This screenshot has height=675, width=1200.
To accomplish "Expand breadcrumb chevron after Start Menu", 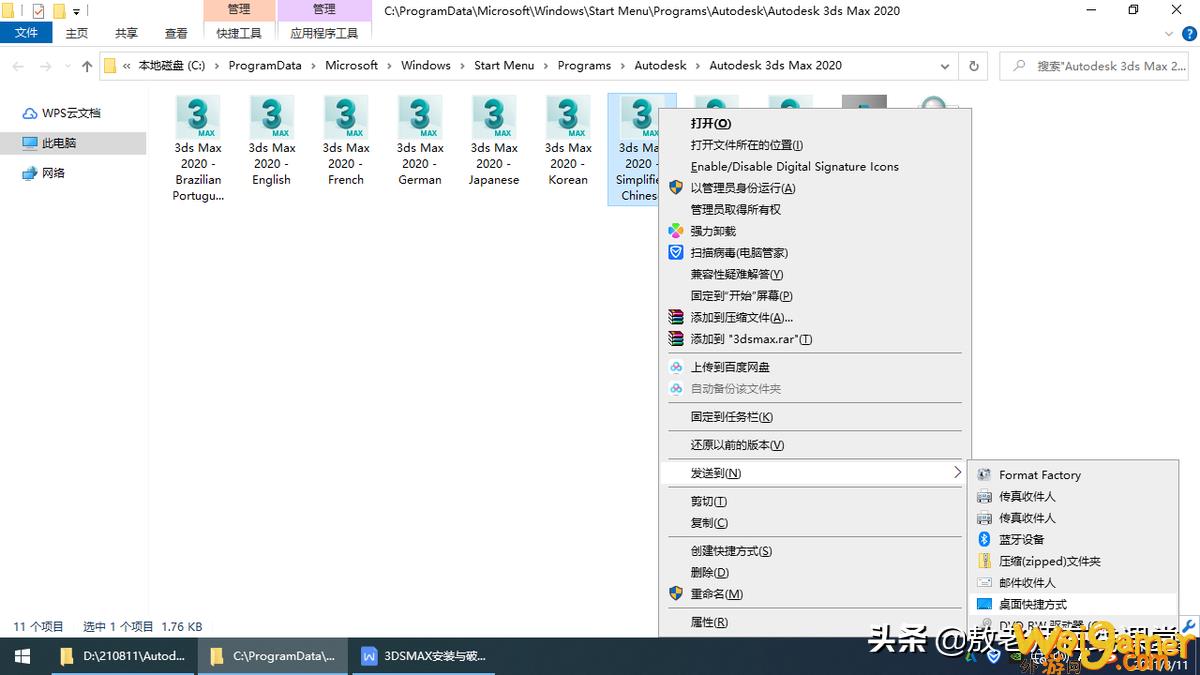I will point(546,66).
